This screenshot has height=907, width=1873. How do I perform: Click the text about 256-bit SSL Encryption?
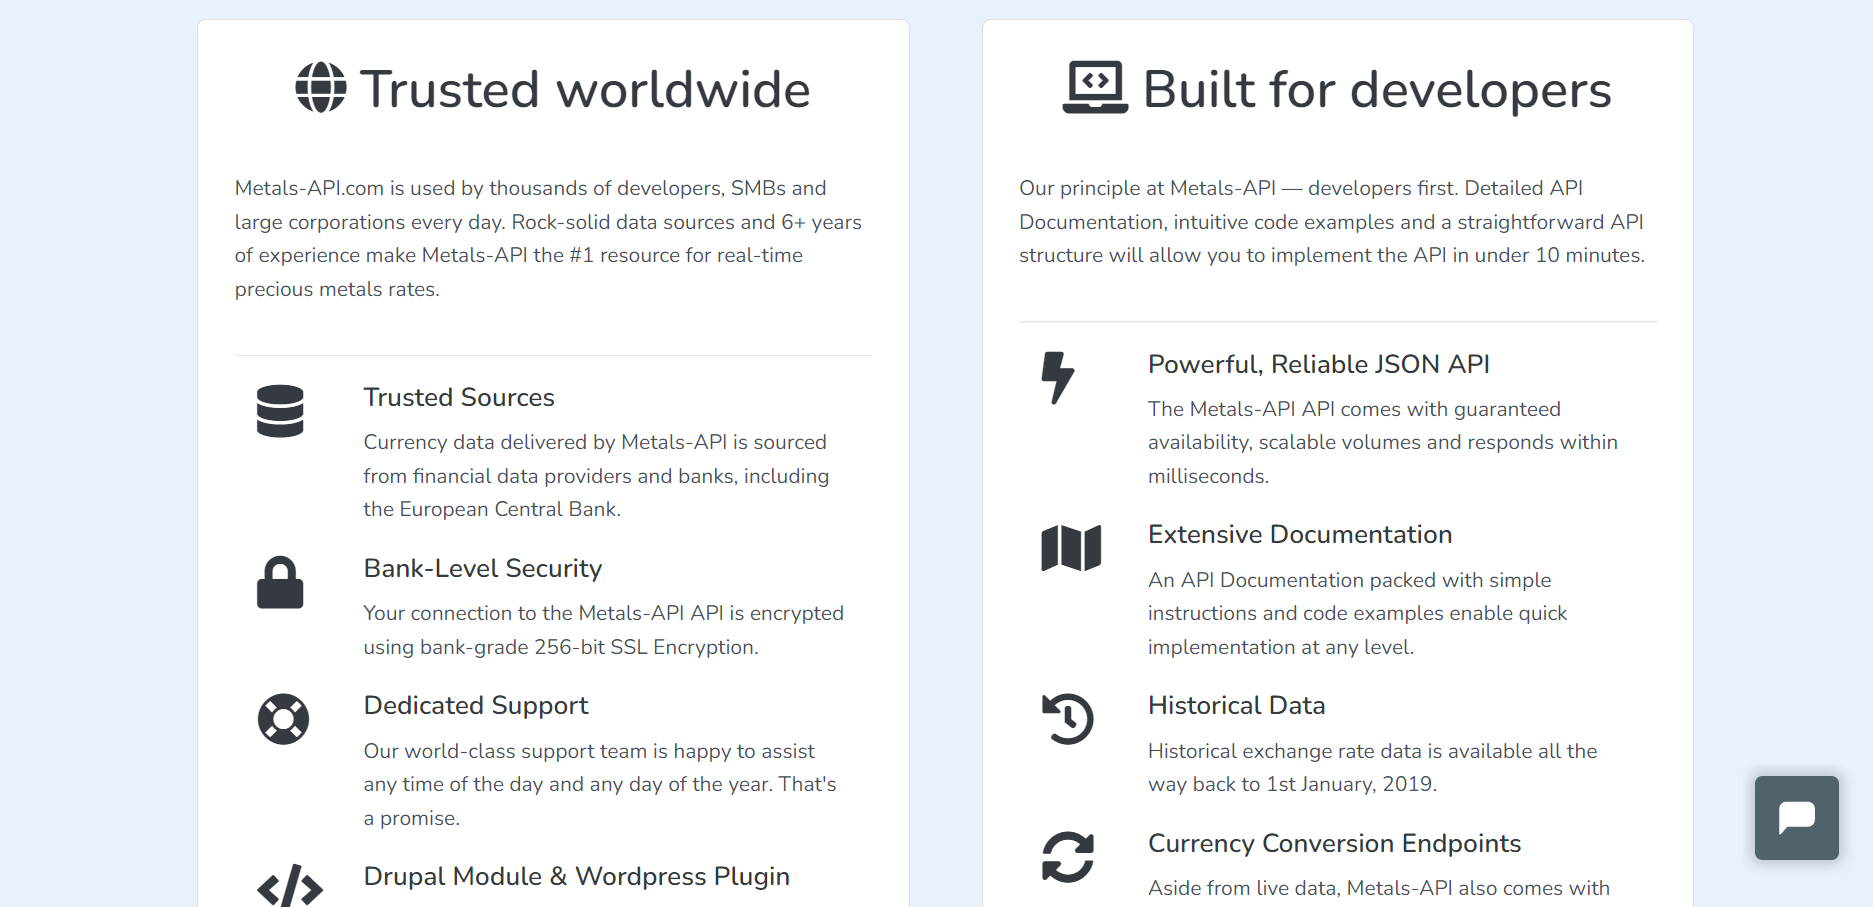pyautogui.click(x=604, y=630)
